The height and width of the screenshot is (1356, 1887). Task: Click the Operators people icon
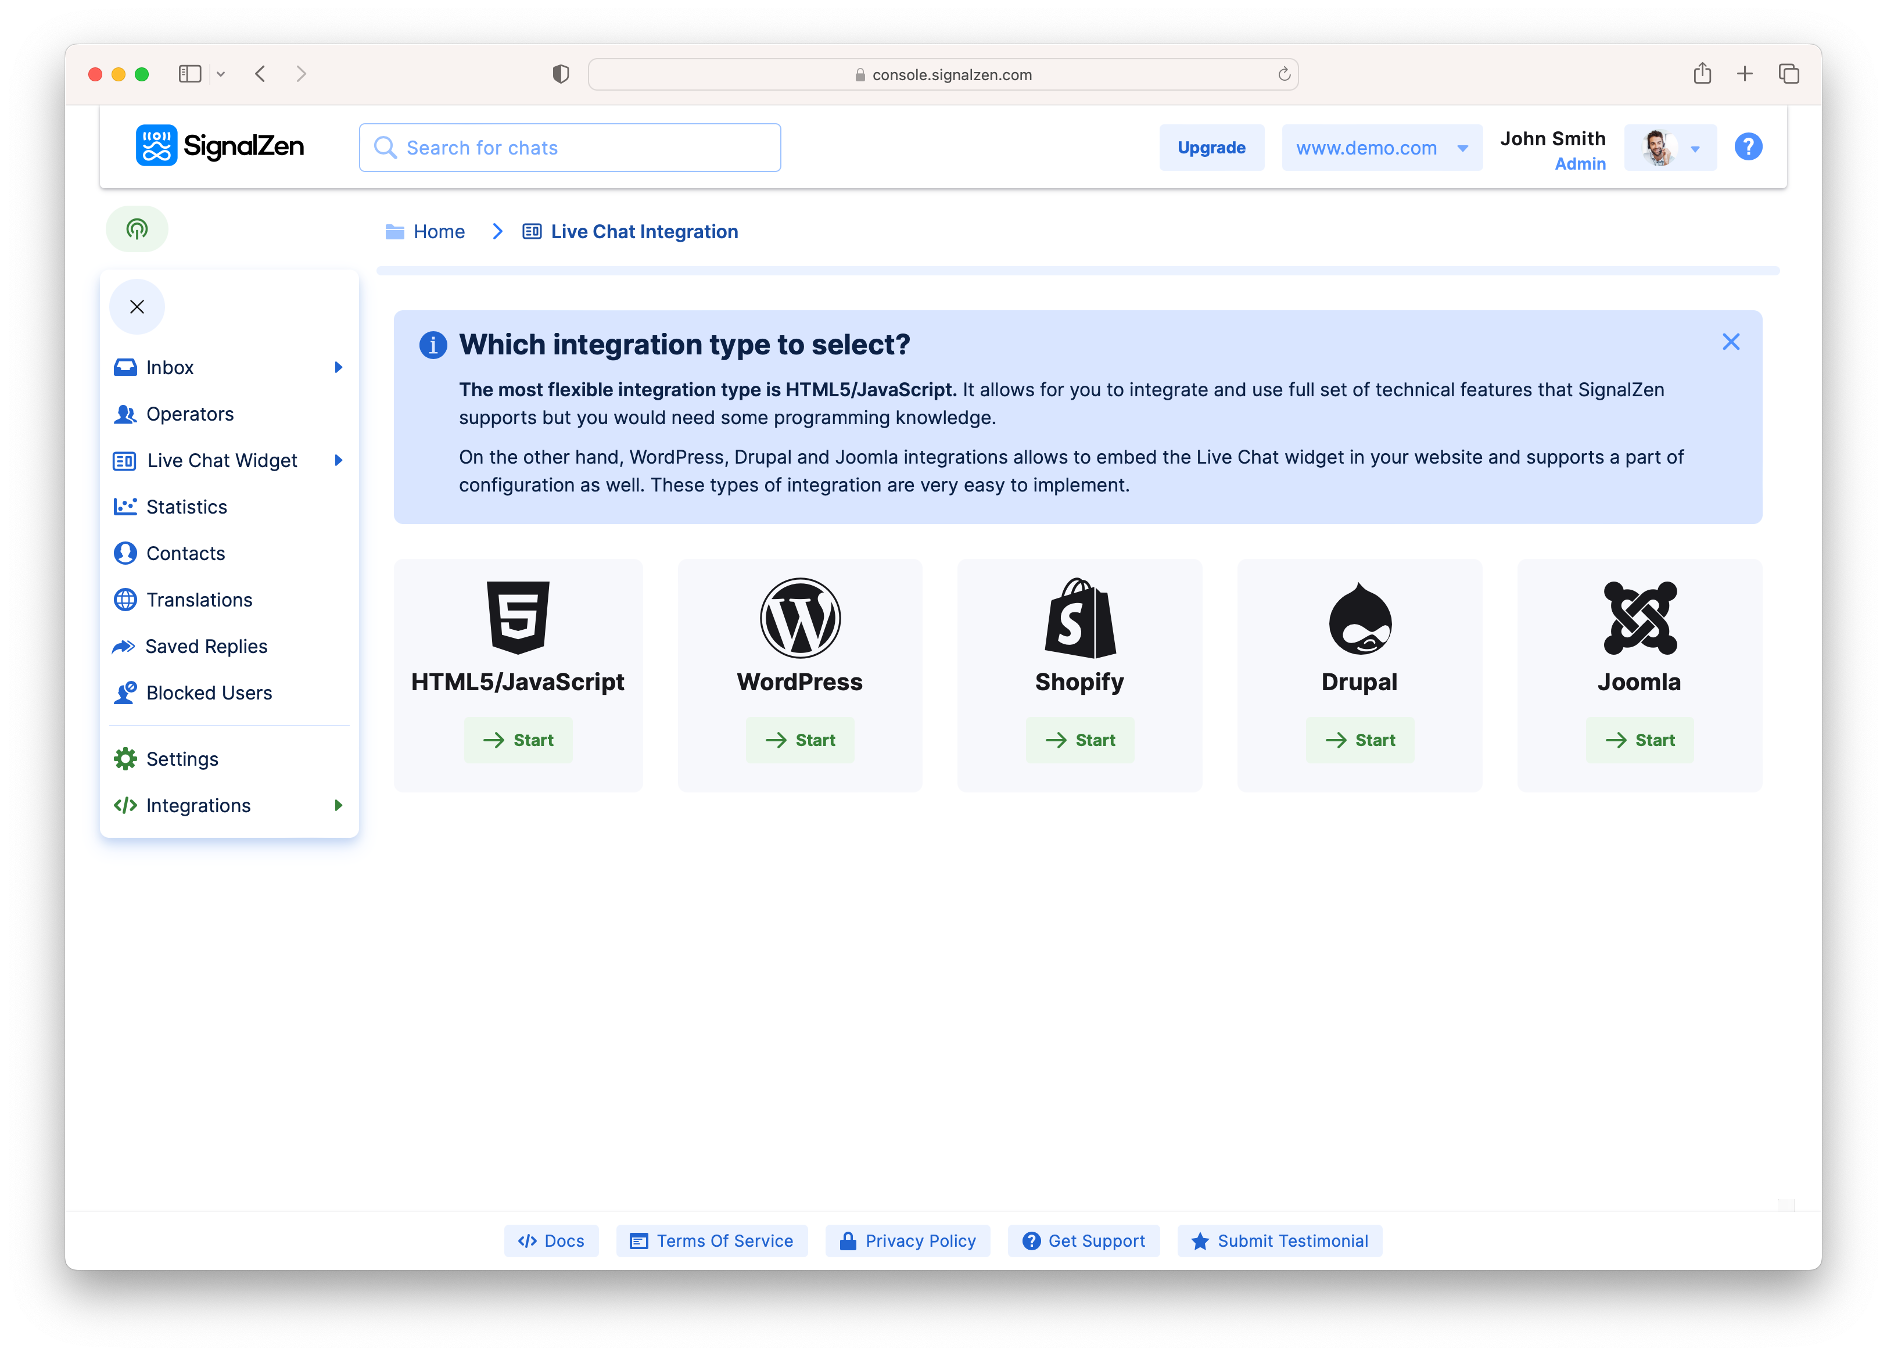pyautogui.click(x=125, y=414)
